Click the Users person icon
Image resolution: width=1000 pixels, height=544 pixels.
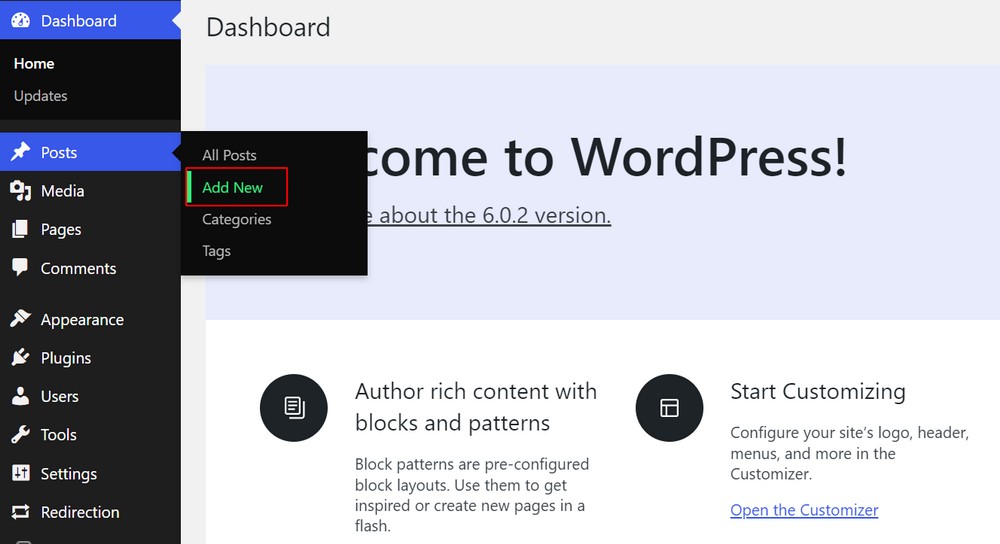(x=20, y=396)
